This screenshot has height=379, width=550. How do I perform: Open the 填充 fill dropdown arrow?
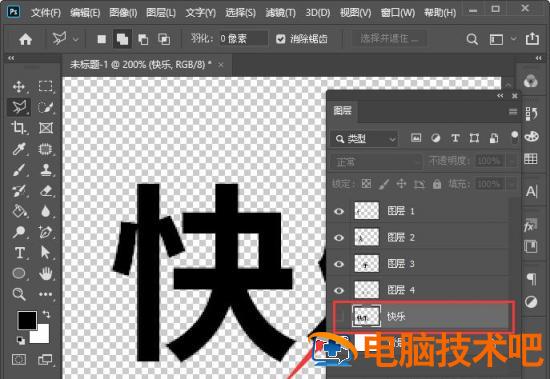pyautogui.click(x=513, y=184)
